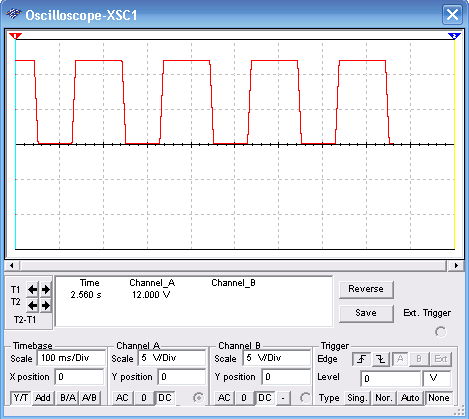This screenshot has height=419, width=469.
Task: Select falling edge trigger icon
Action: point(381,359)
